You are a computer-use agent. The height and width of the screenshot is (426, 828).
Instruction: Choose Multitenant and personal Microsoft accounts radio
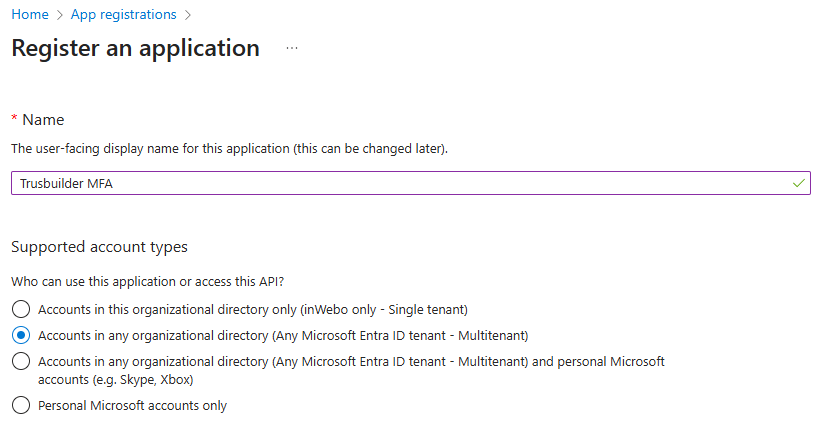coord(20,361)
